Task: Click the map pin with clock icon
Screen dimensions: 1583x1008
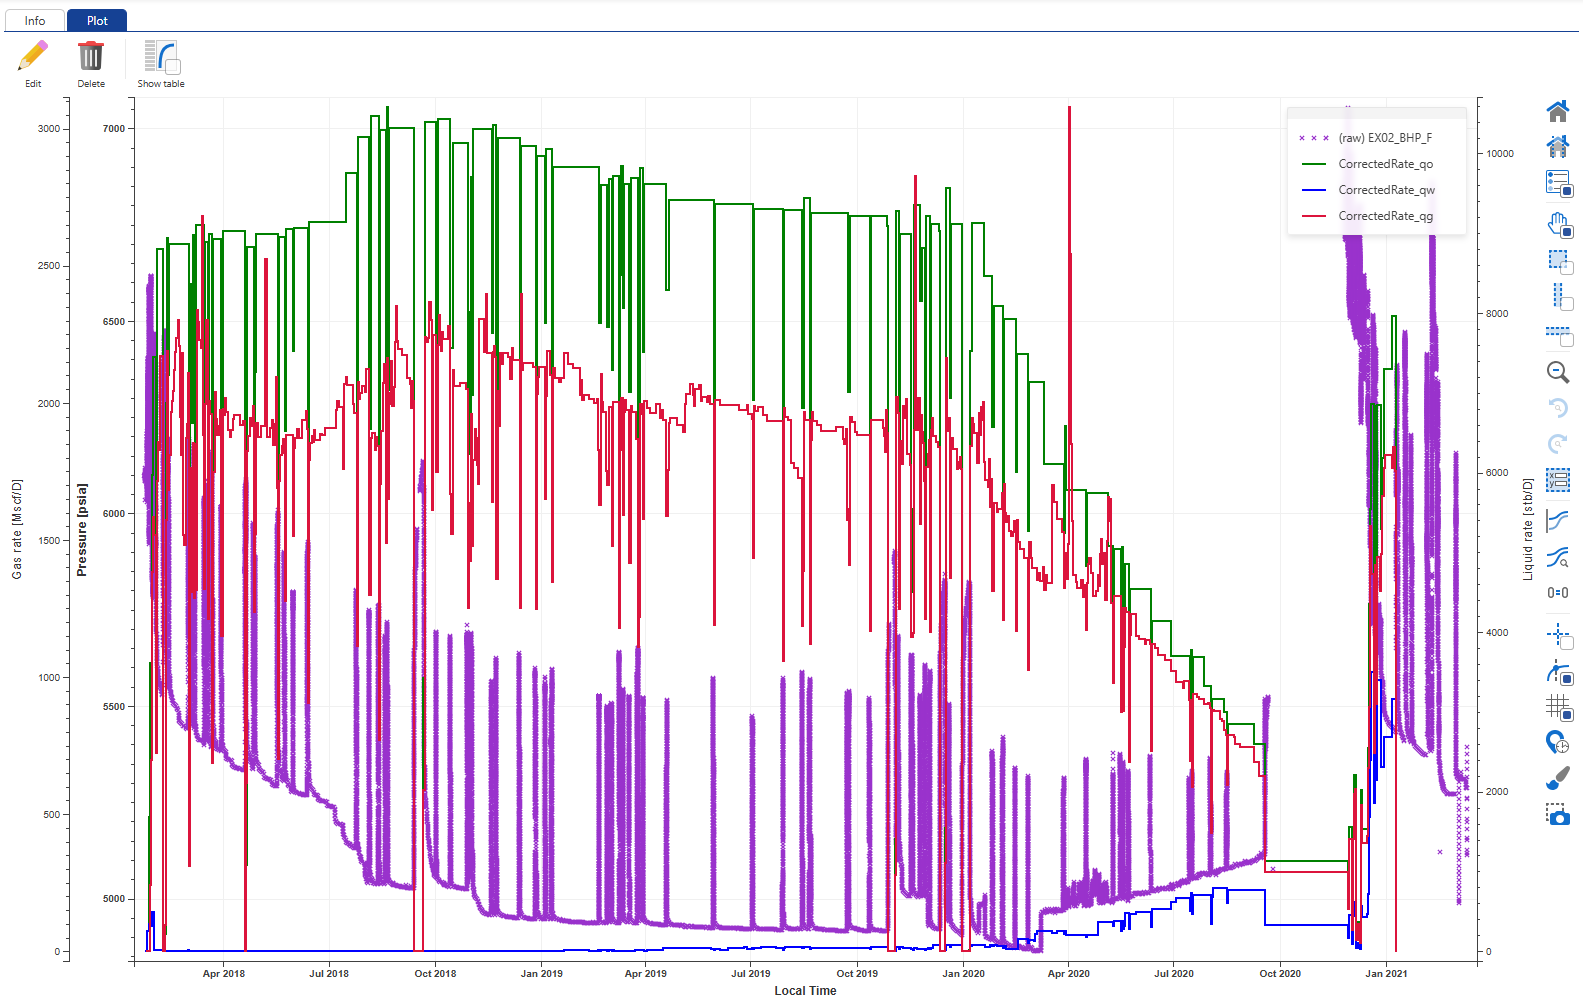Action: (x=1557, y=742)
